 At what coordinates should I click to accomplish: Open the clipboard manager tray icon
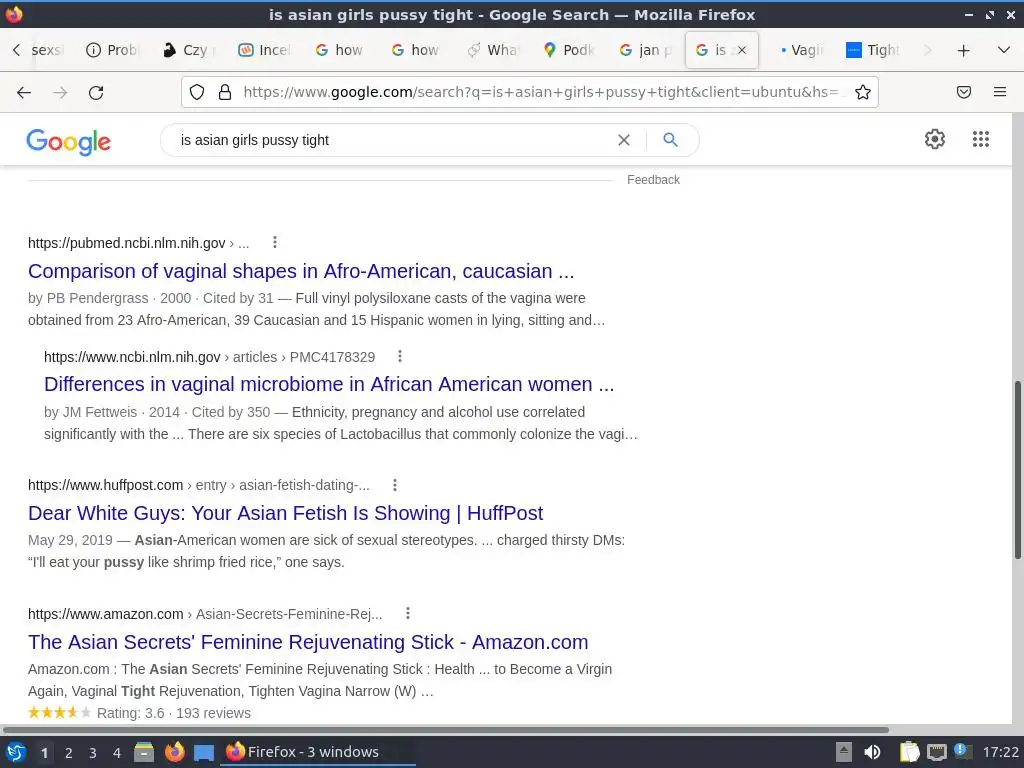(x=909, y=752)
